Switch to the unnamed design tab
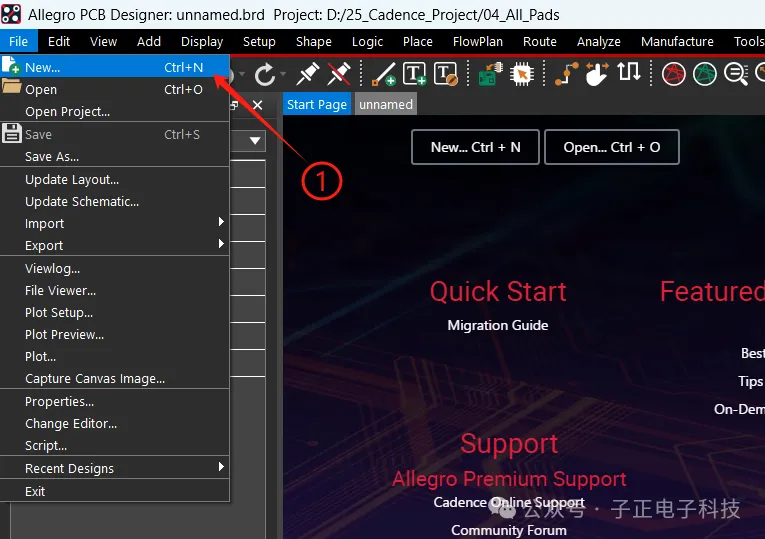The height and width of the screenshot is (539, 765). (385, 104)
